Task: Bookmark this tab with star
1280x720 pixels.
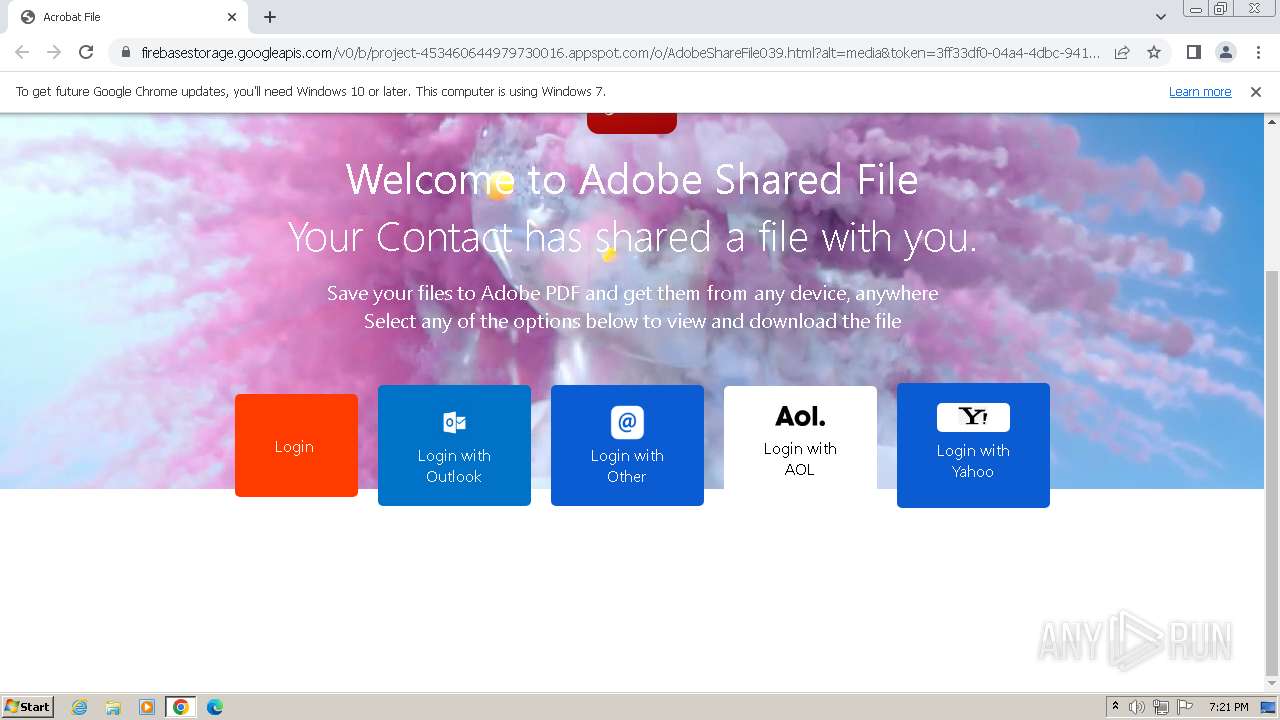Action: pyautogui.click(x=1154, y=52)
